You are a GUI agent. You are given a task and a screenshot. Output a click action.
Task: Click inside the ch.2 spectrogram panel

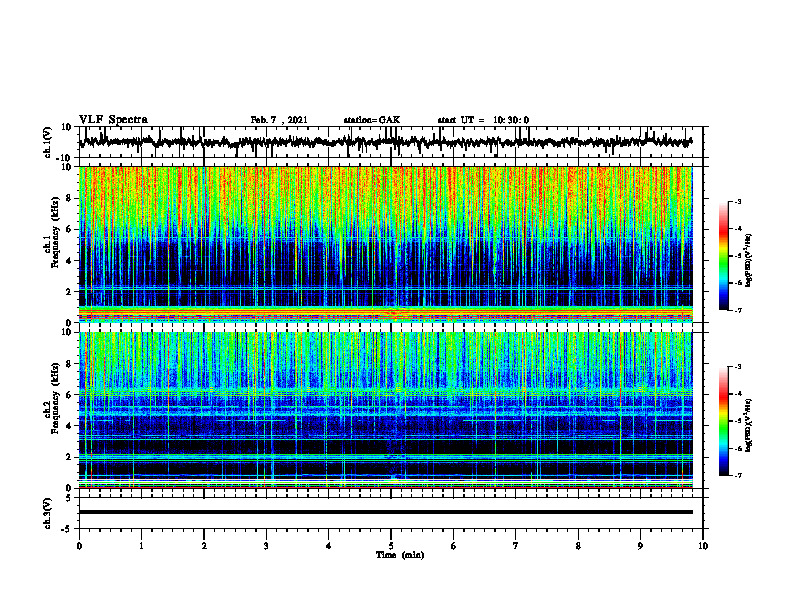click(385, 410)
